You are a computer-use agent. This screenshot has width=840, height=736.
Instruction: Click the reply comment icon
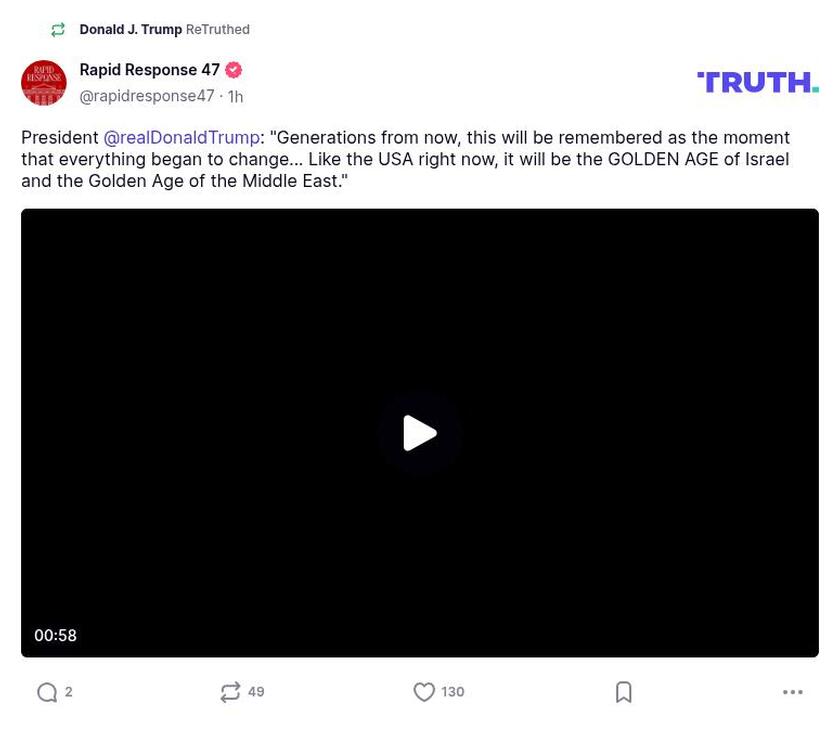point(46,691)
